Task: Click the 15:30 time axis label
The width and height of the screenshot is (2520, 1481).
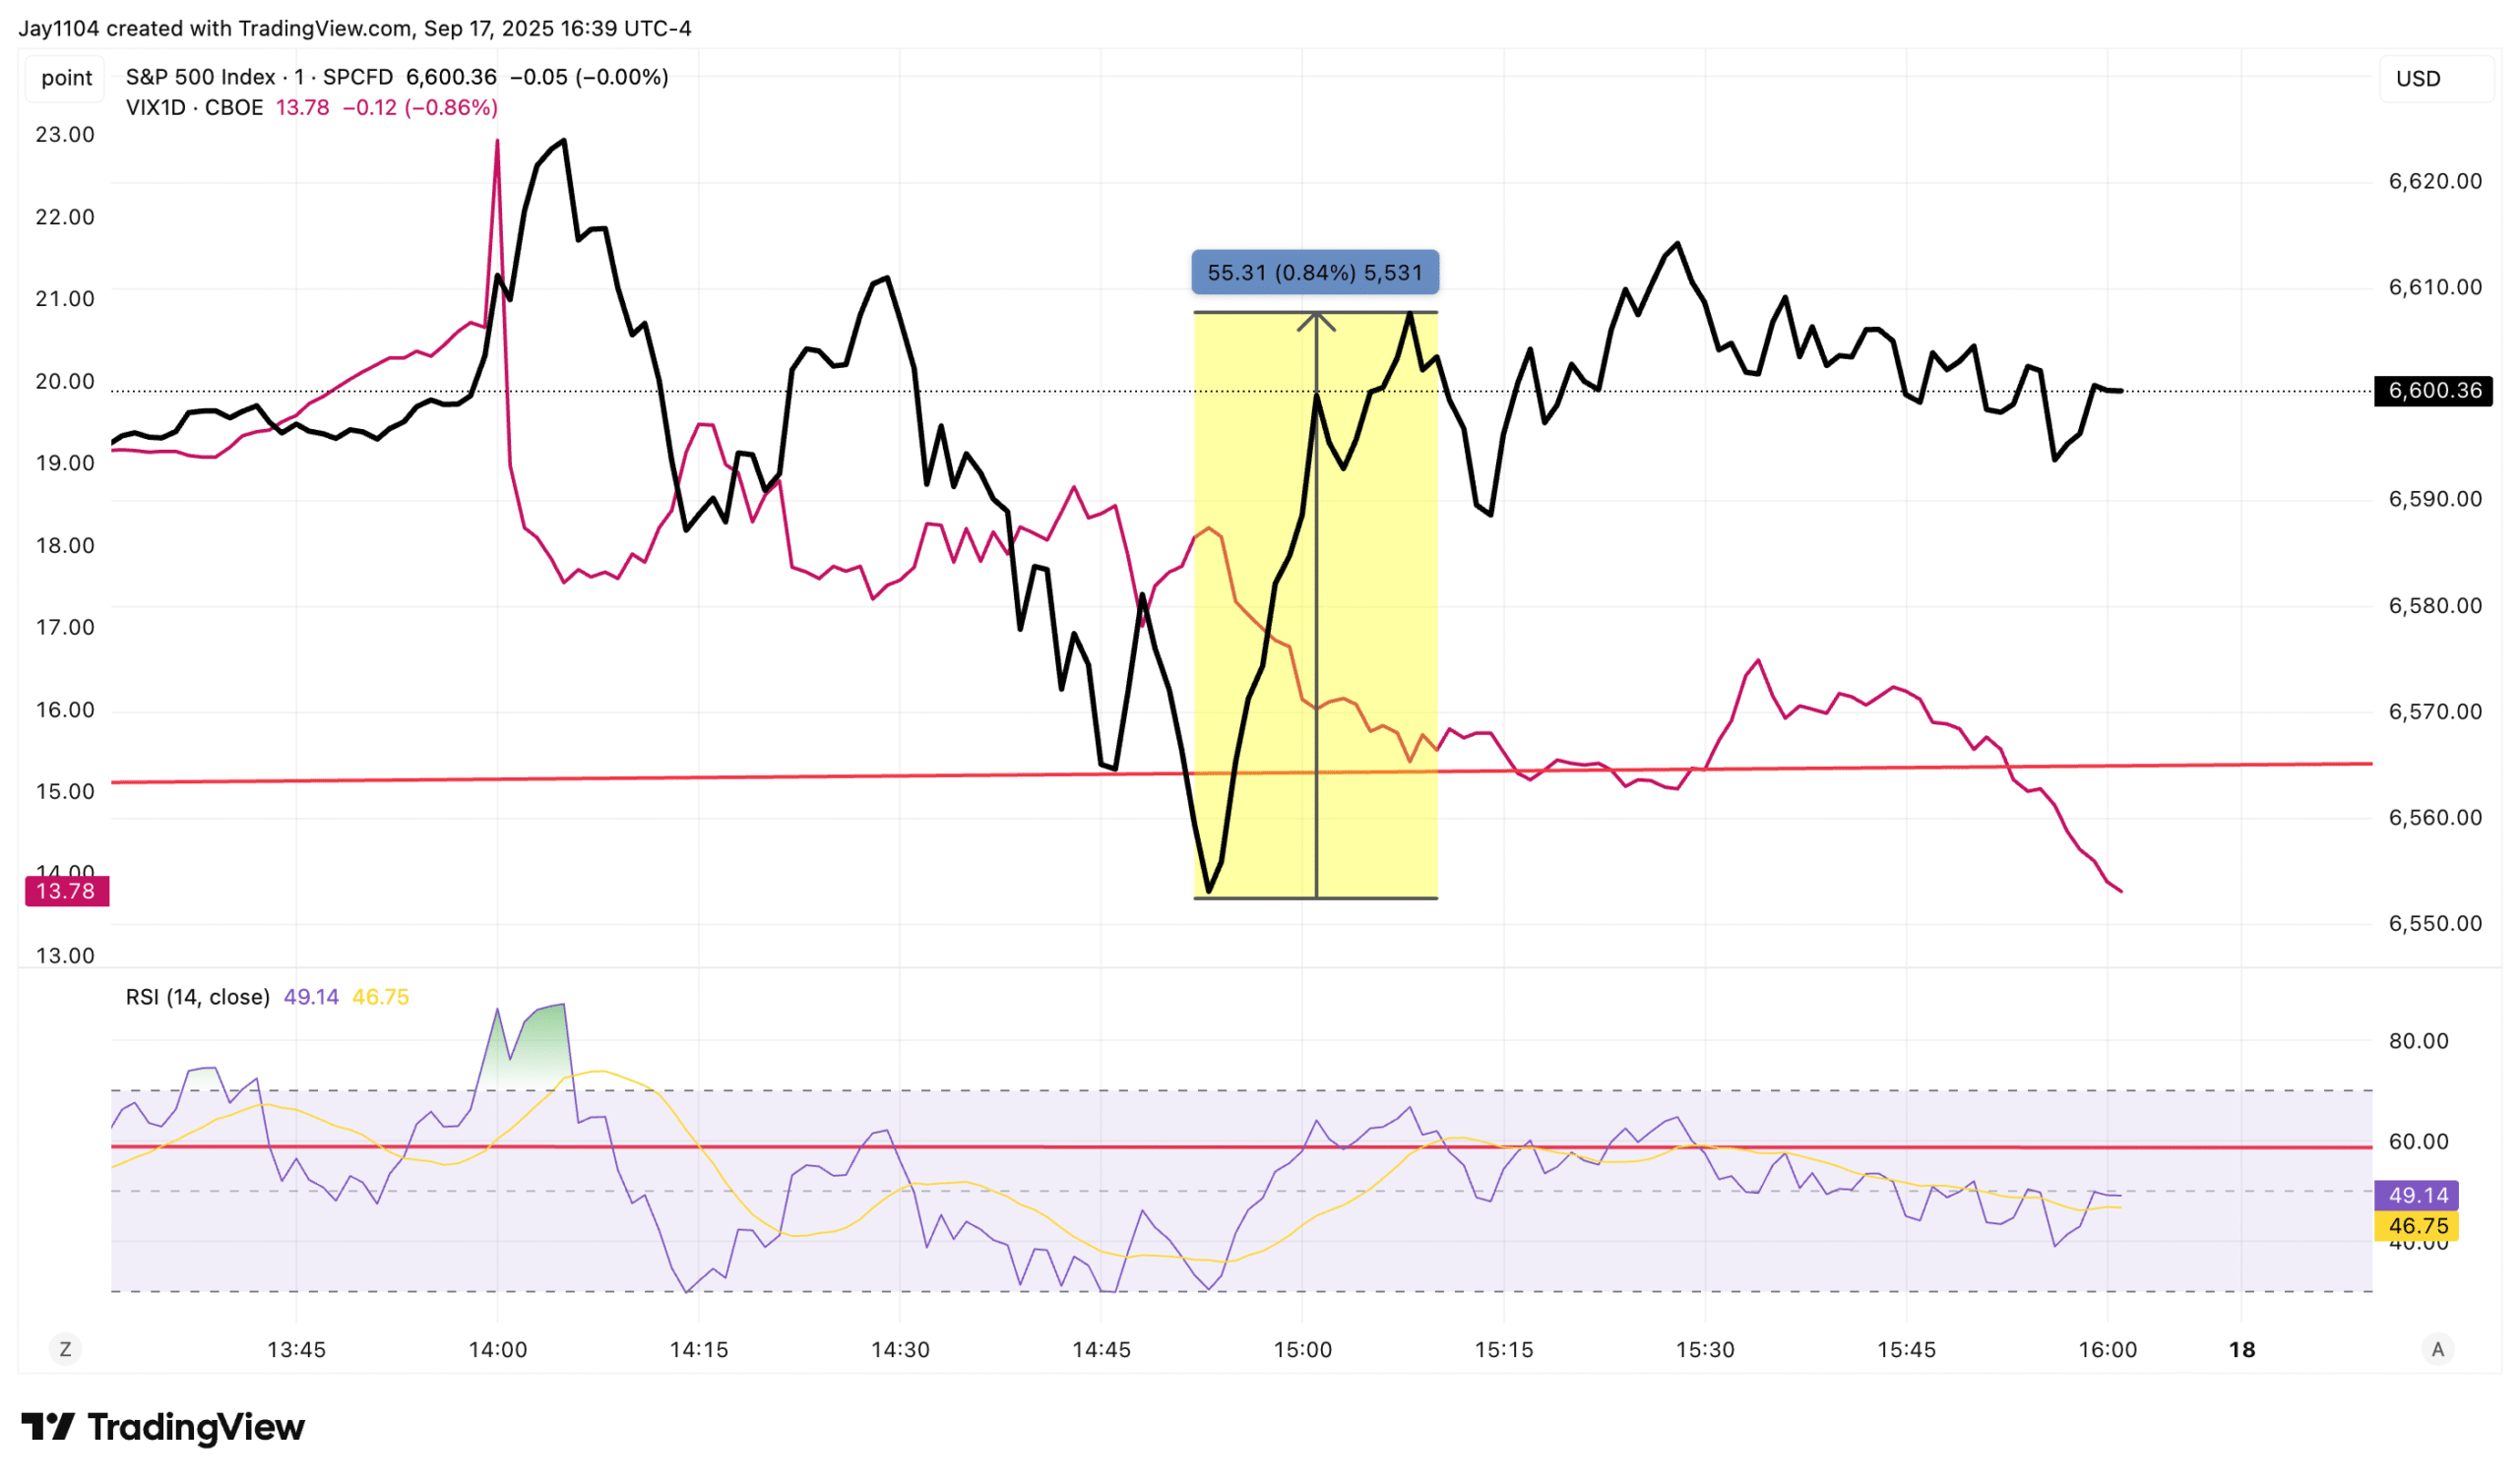Action: 1705,1350
